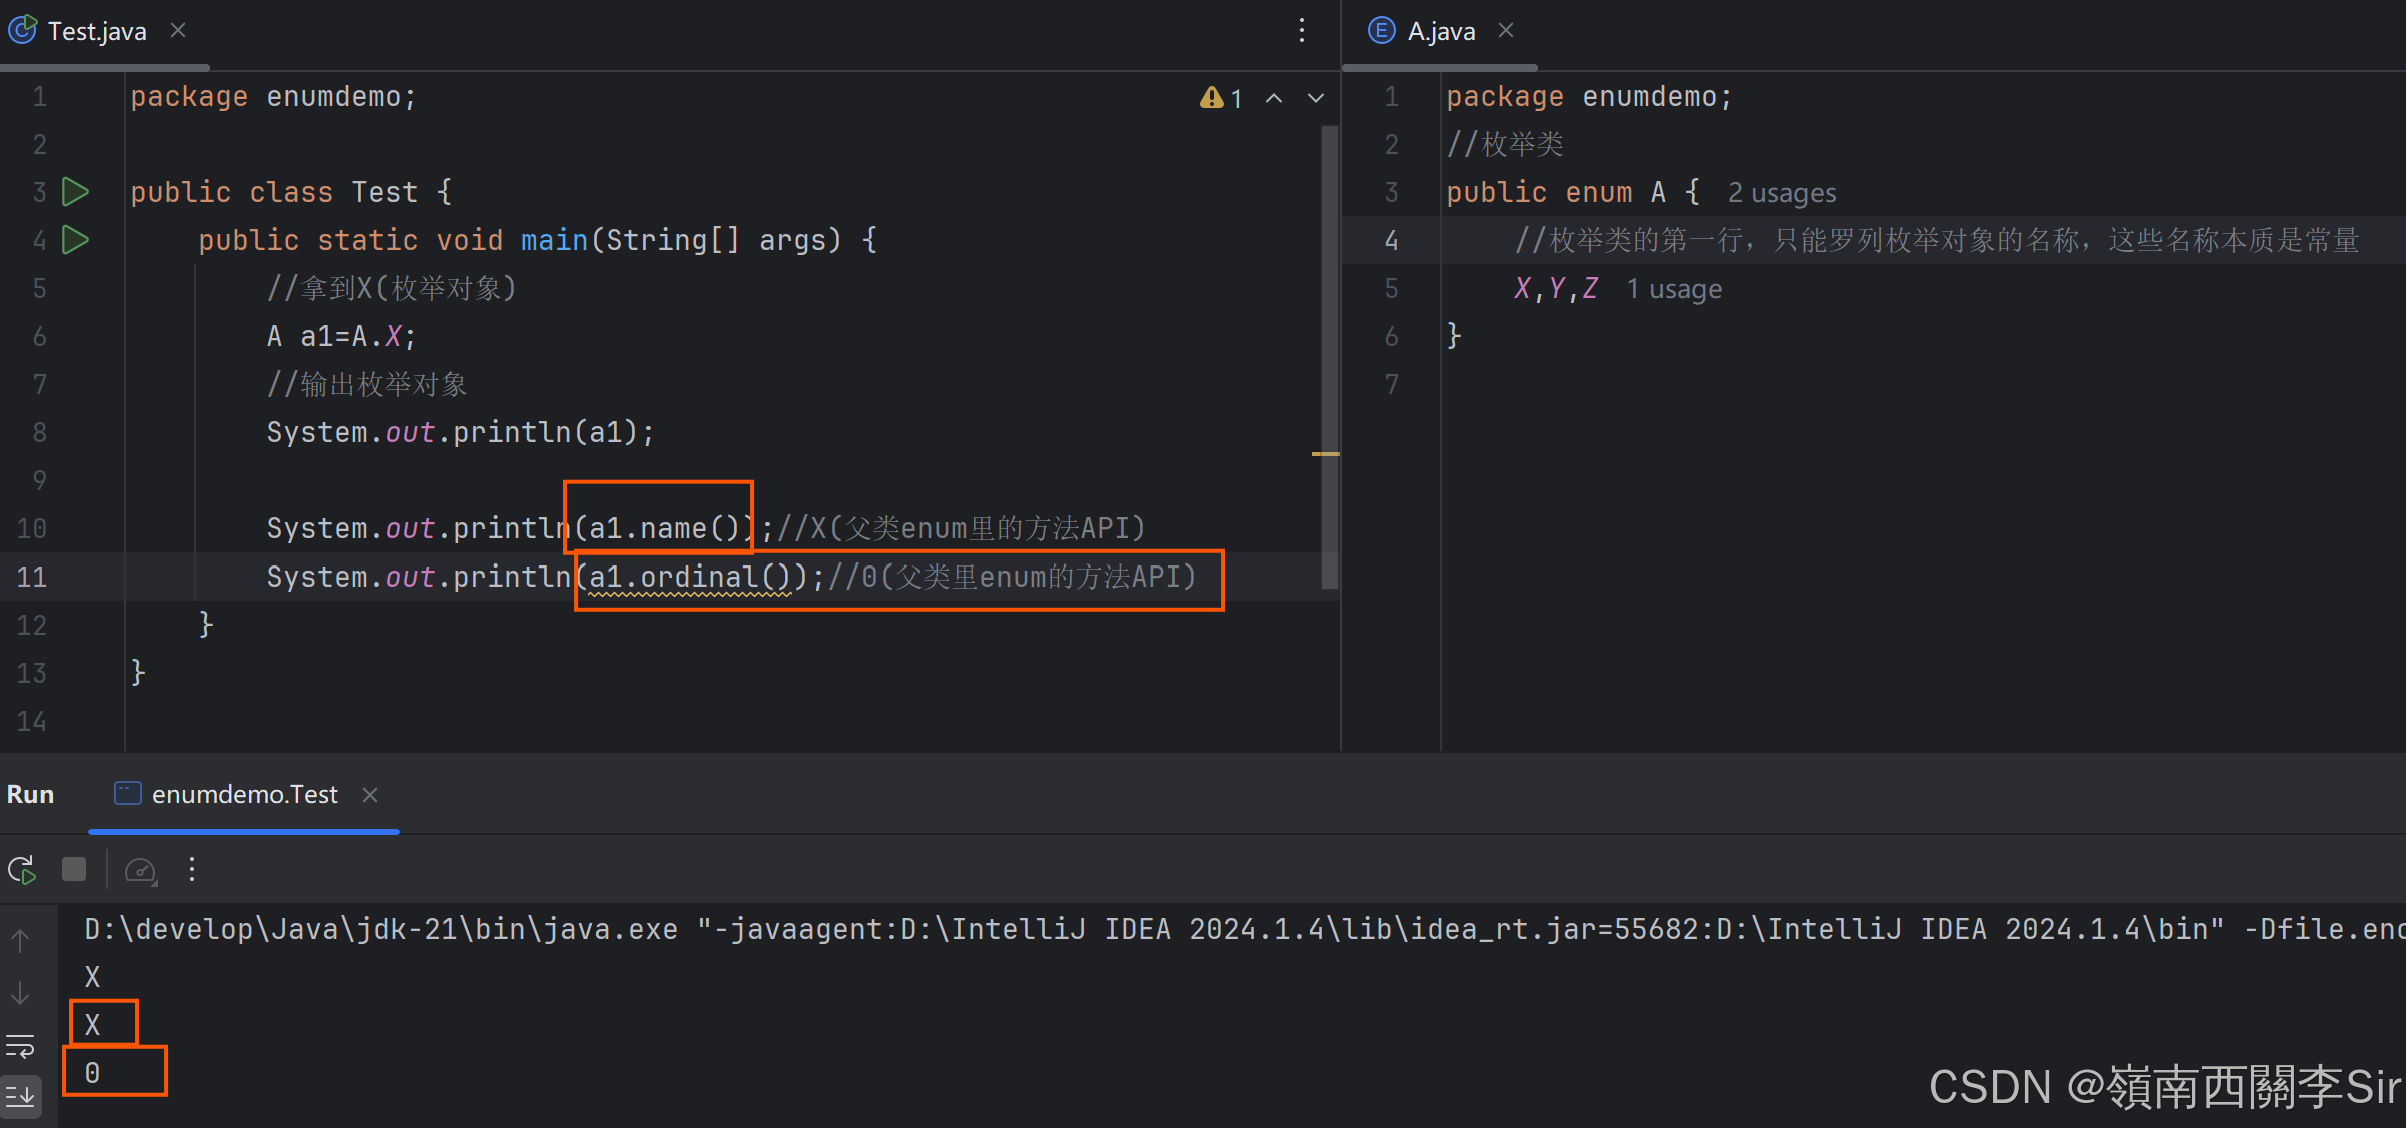This screenshot has height=1128, width=2406.
Task: Toggle scroll to end of console
Action: pos(20,1097)
